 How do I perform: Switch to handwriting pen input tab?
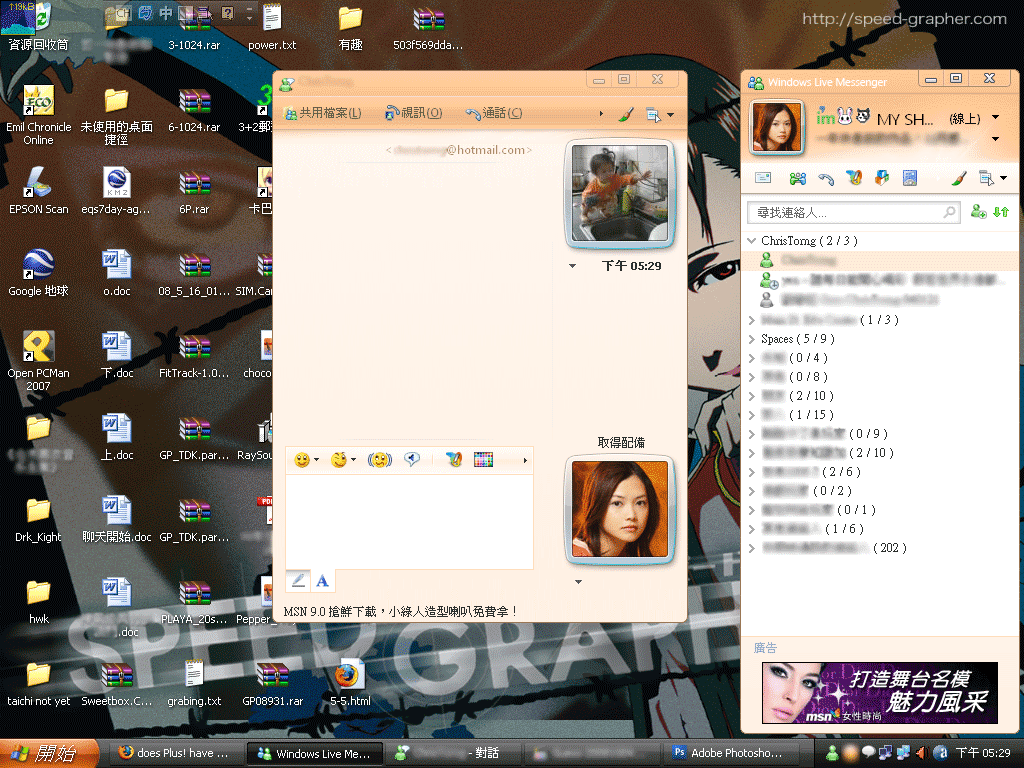click(298, 580)
